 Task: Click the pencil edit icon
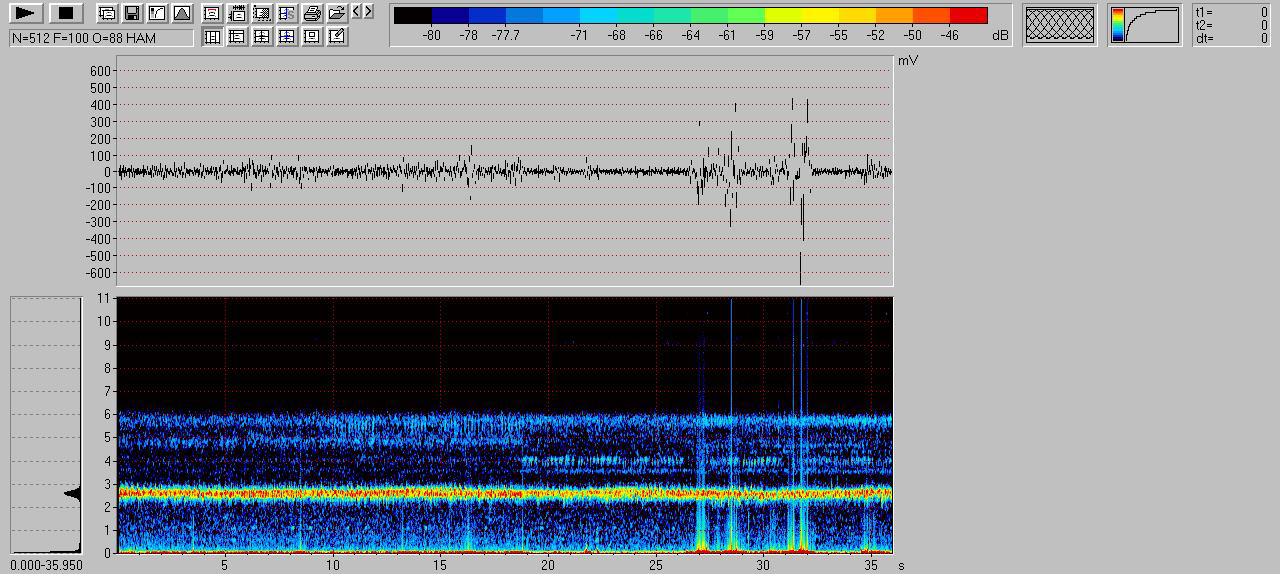click(337, 37)
